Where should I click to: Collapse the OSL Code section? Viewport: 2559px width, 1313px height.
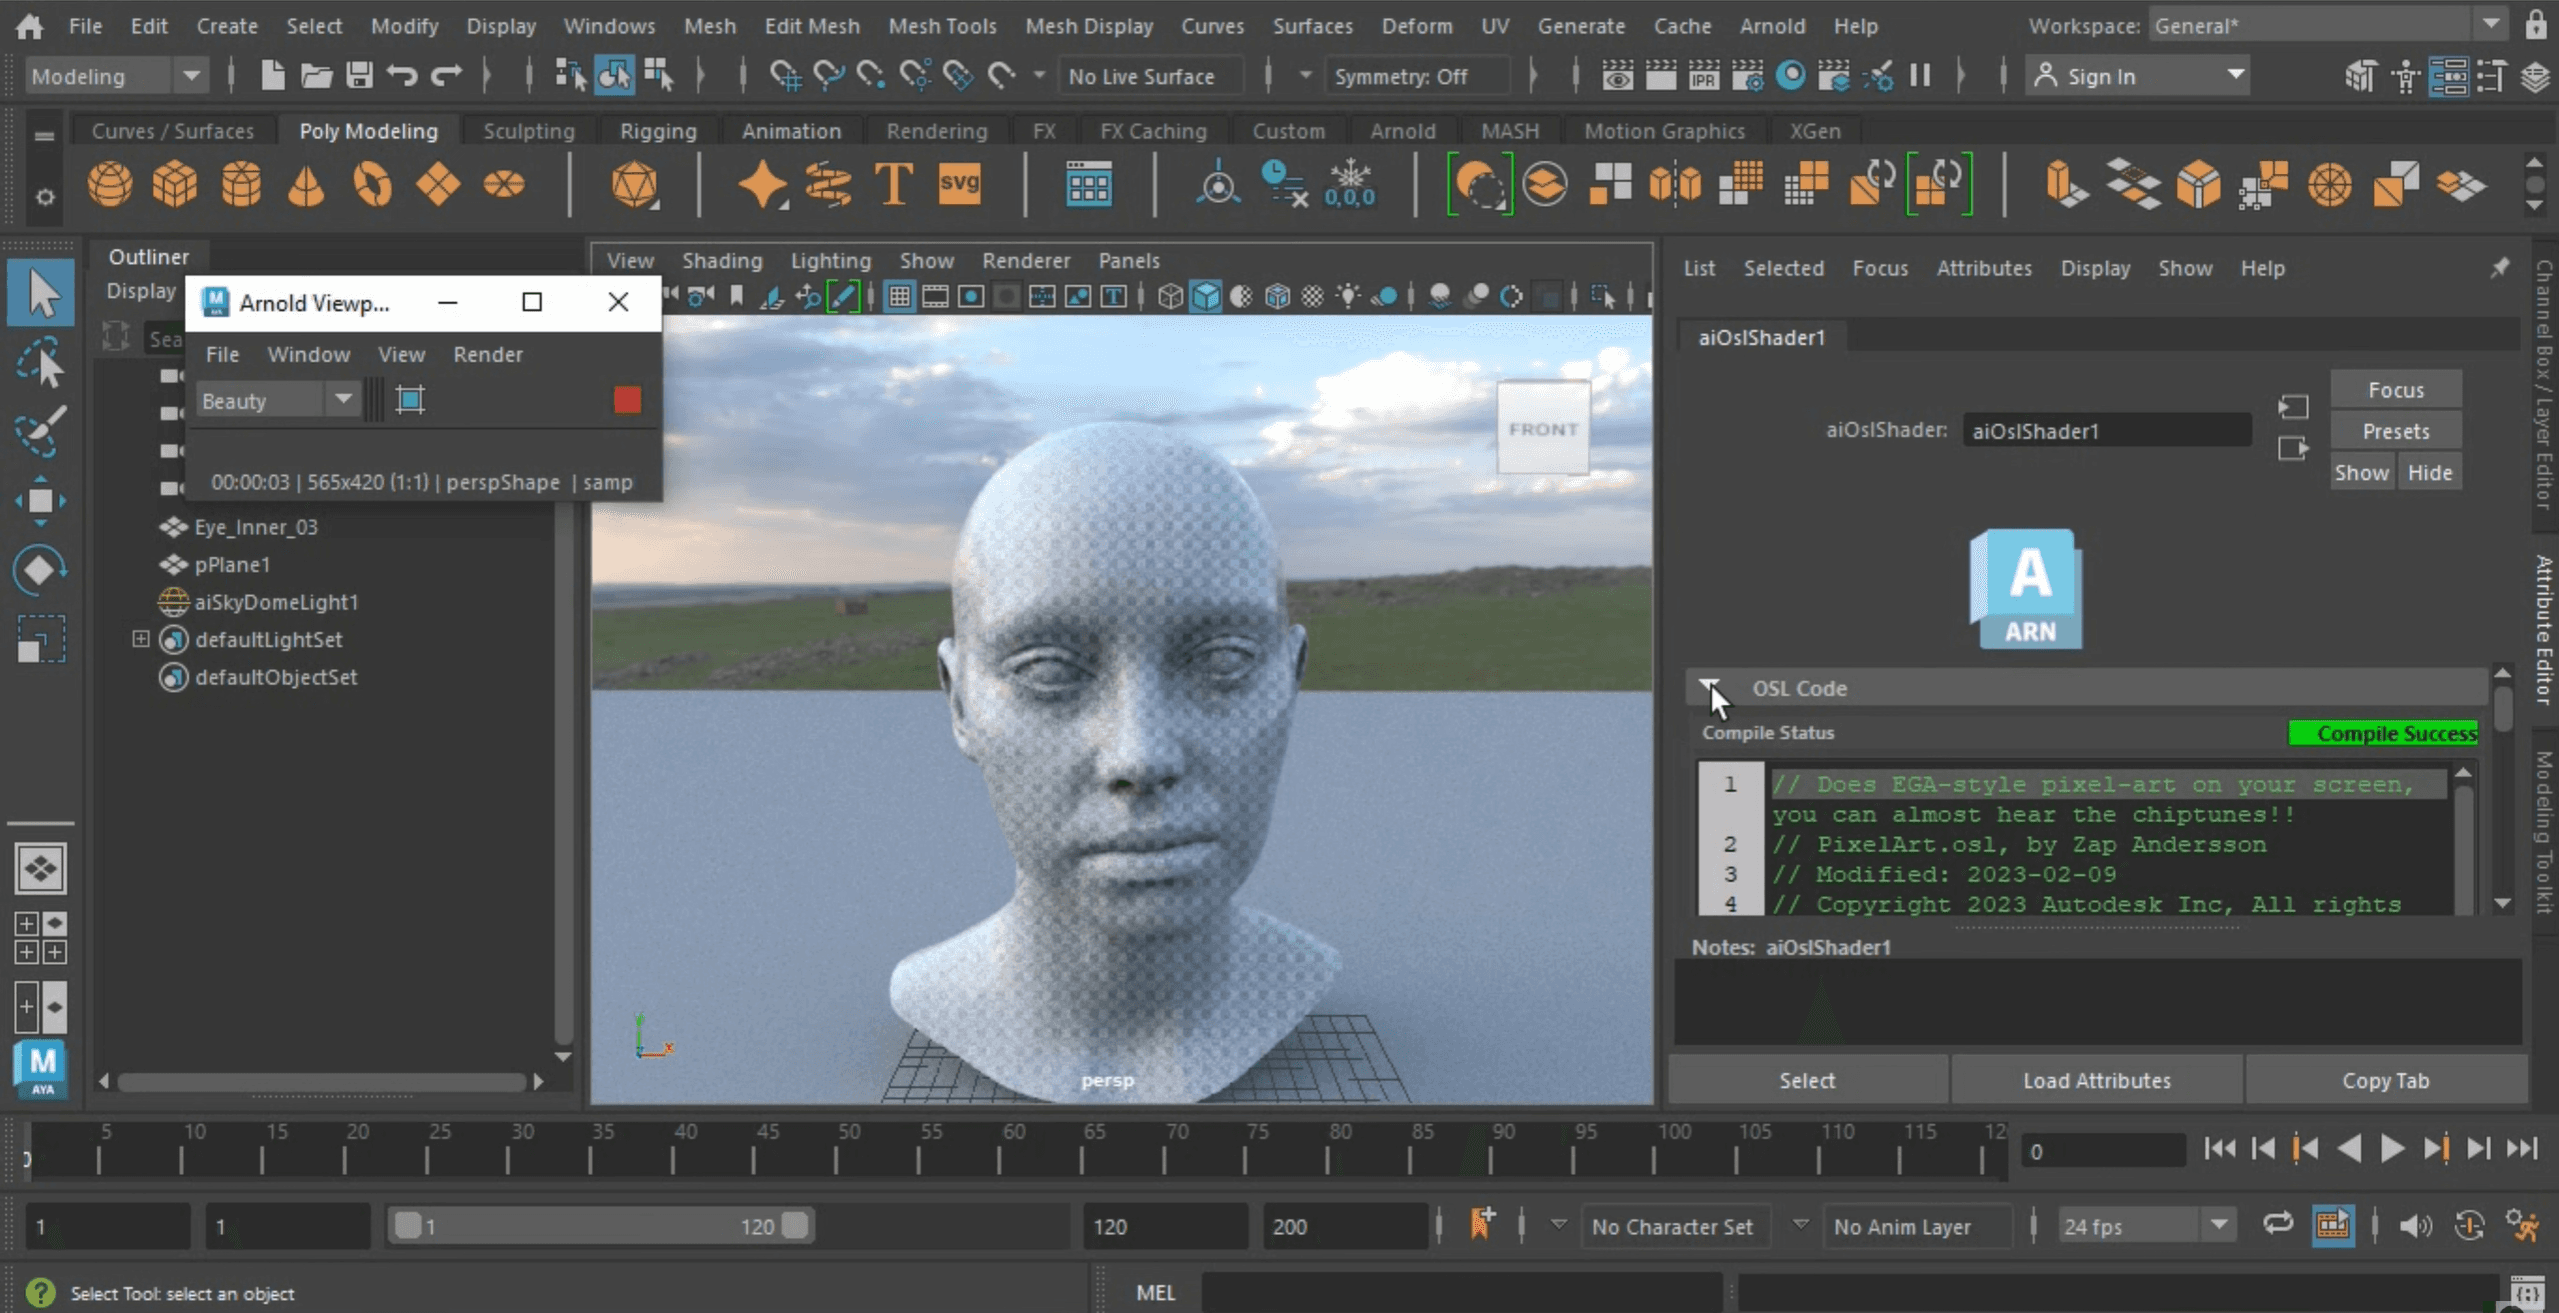[x=1710, y=688]
